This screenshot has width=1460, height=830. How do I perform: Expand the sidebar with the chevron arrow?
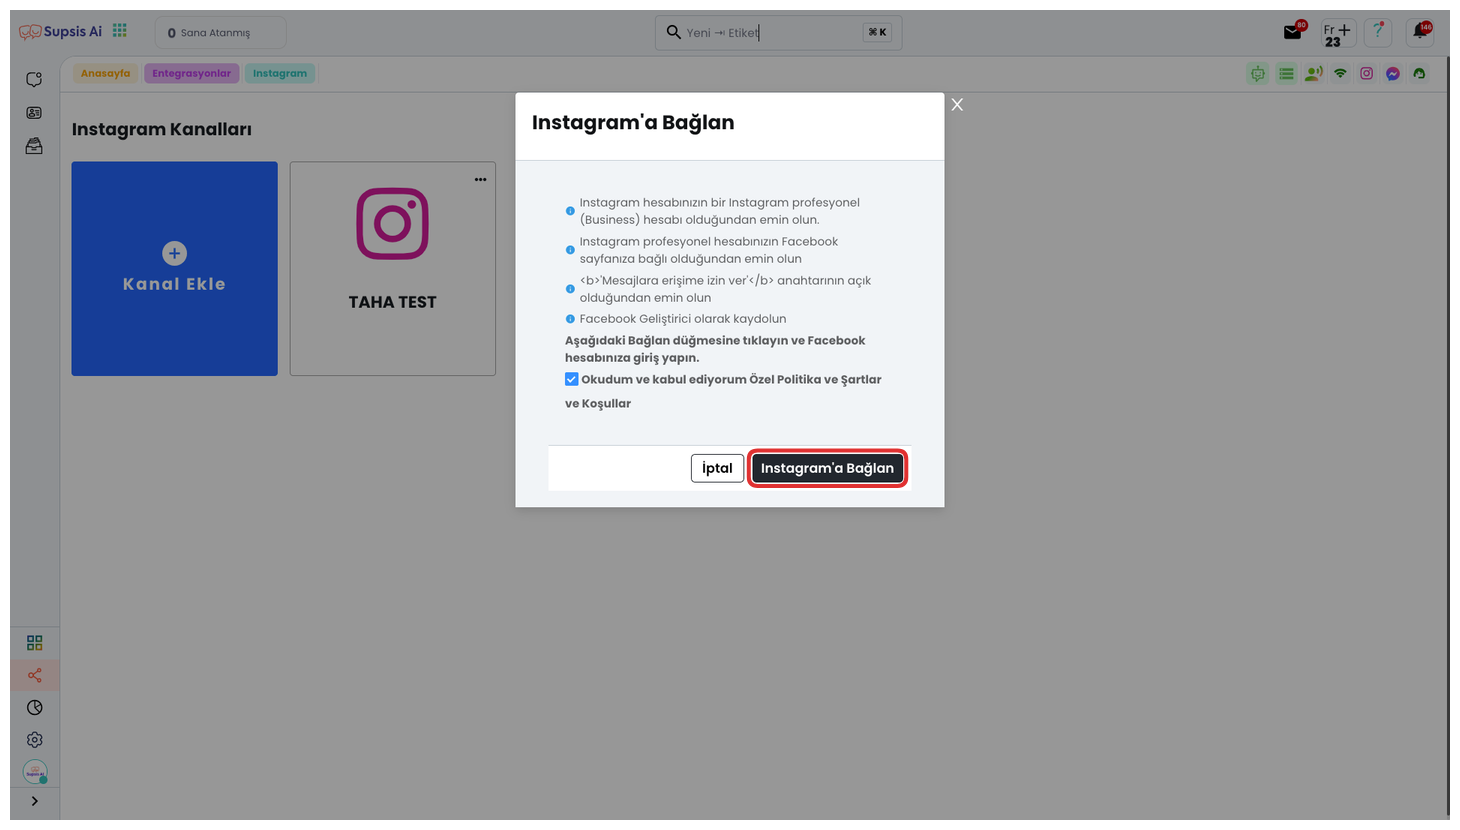[35, 802]
